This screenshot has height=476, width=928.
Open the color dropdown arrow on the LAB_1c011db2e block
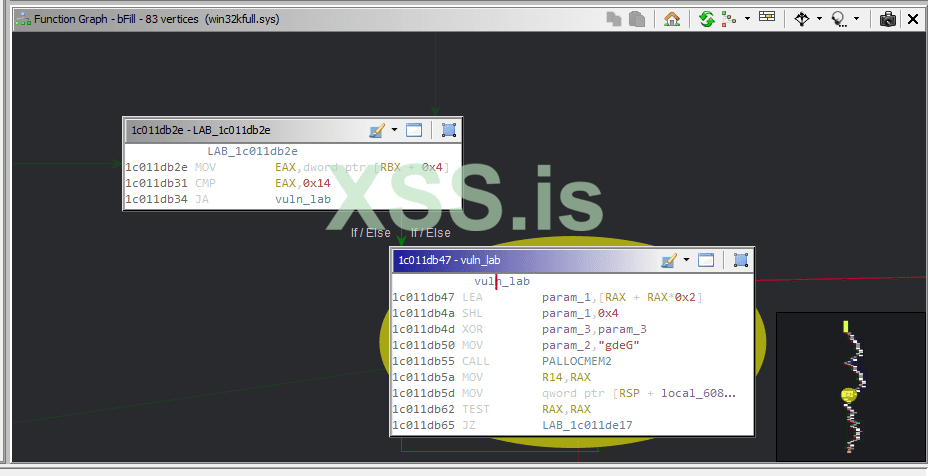click(x=394, y=130)
